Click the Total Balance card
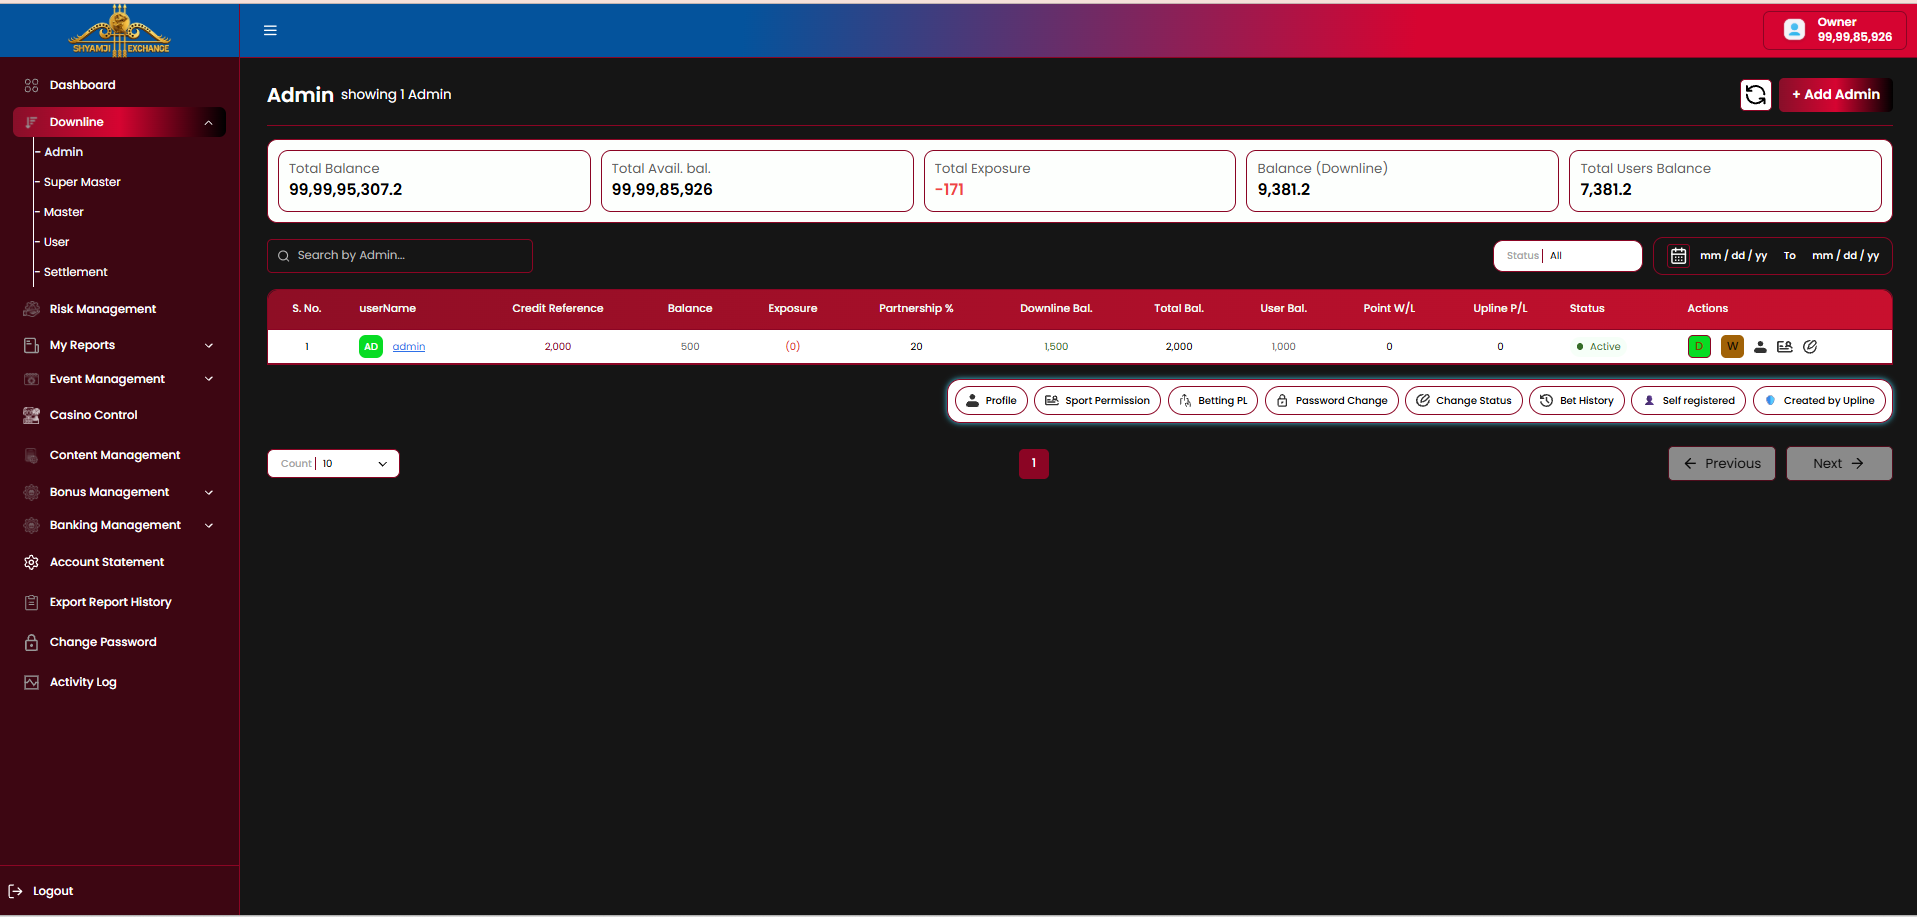Image resolution: width=1917 pixels, height=917 pixels. tap(434, 181)
